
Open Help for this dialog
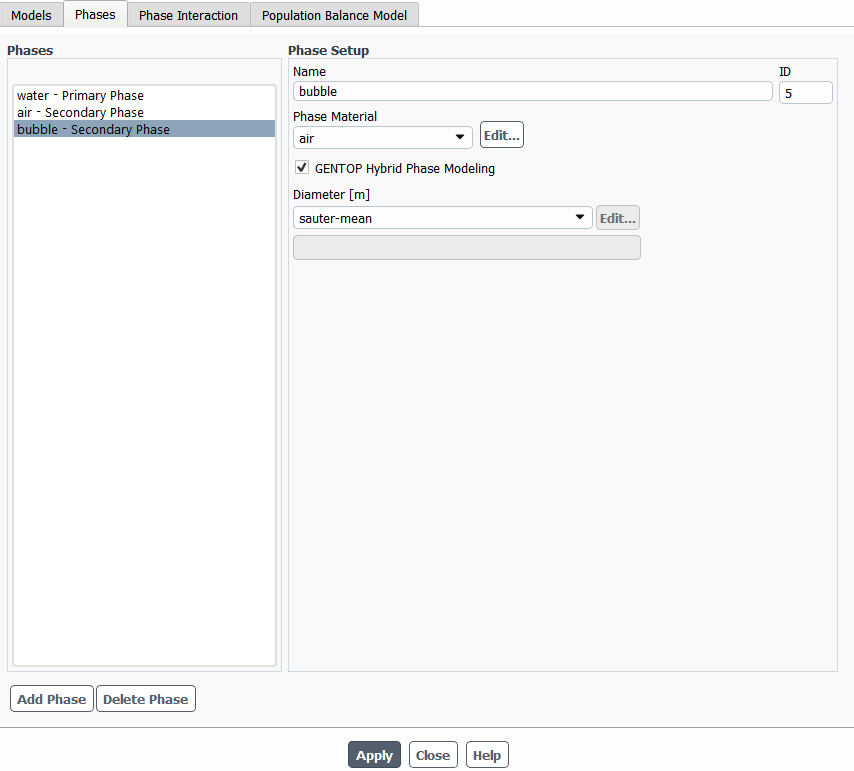pos(487,755)
